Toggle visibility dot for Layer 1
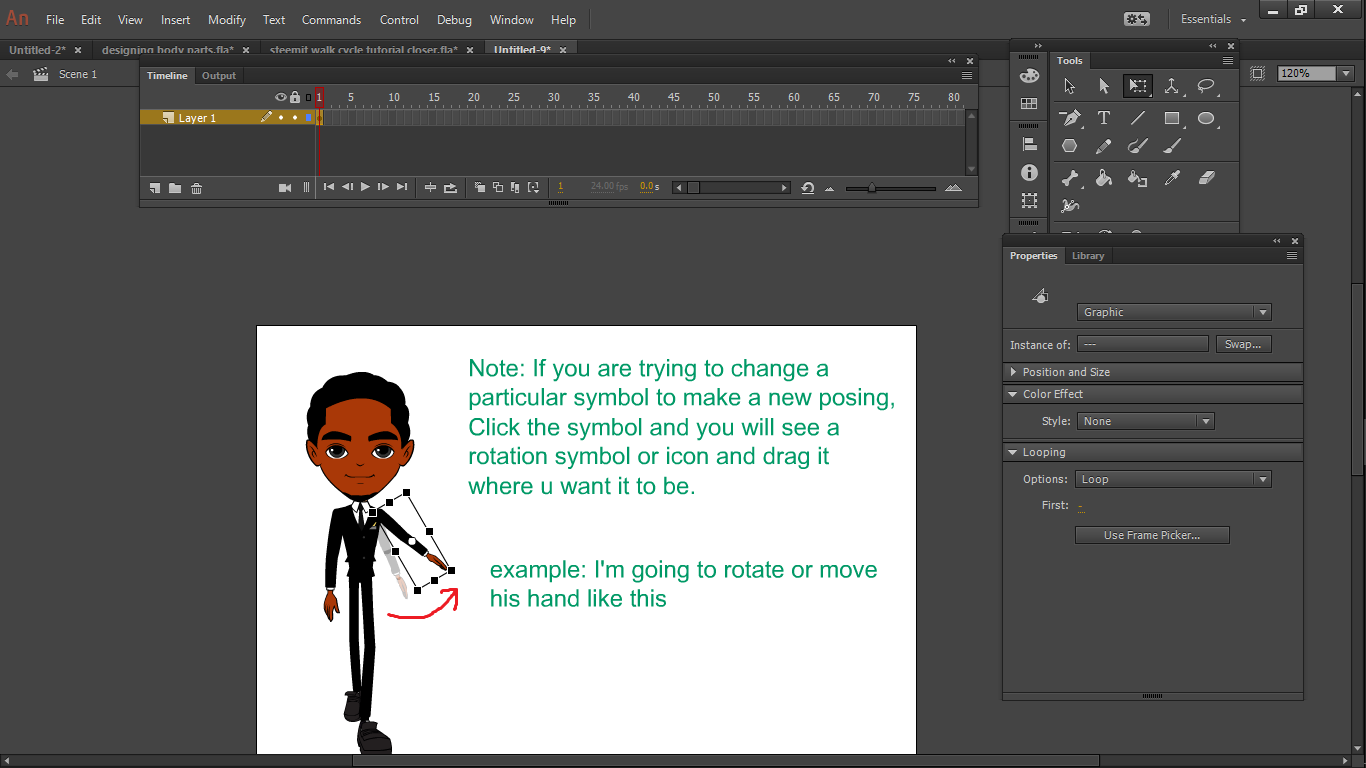 (281, 118)
